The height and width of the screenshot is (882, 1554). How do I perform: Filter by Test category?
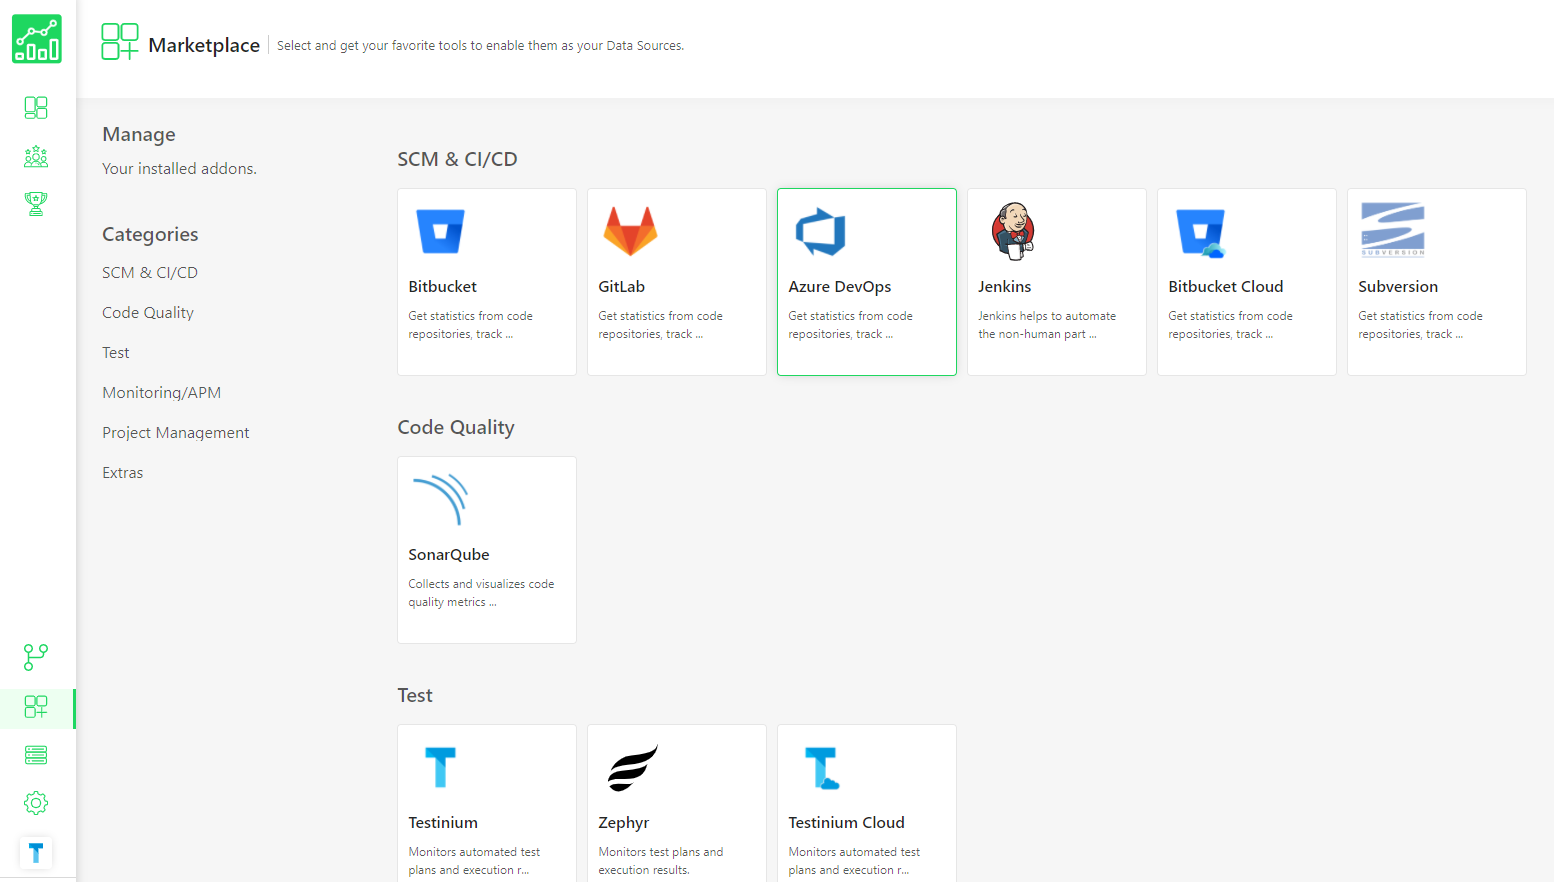click(116, 352)
